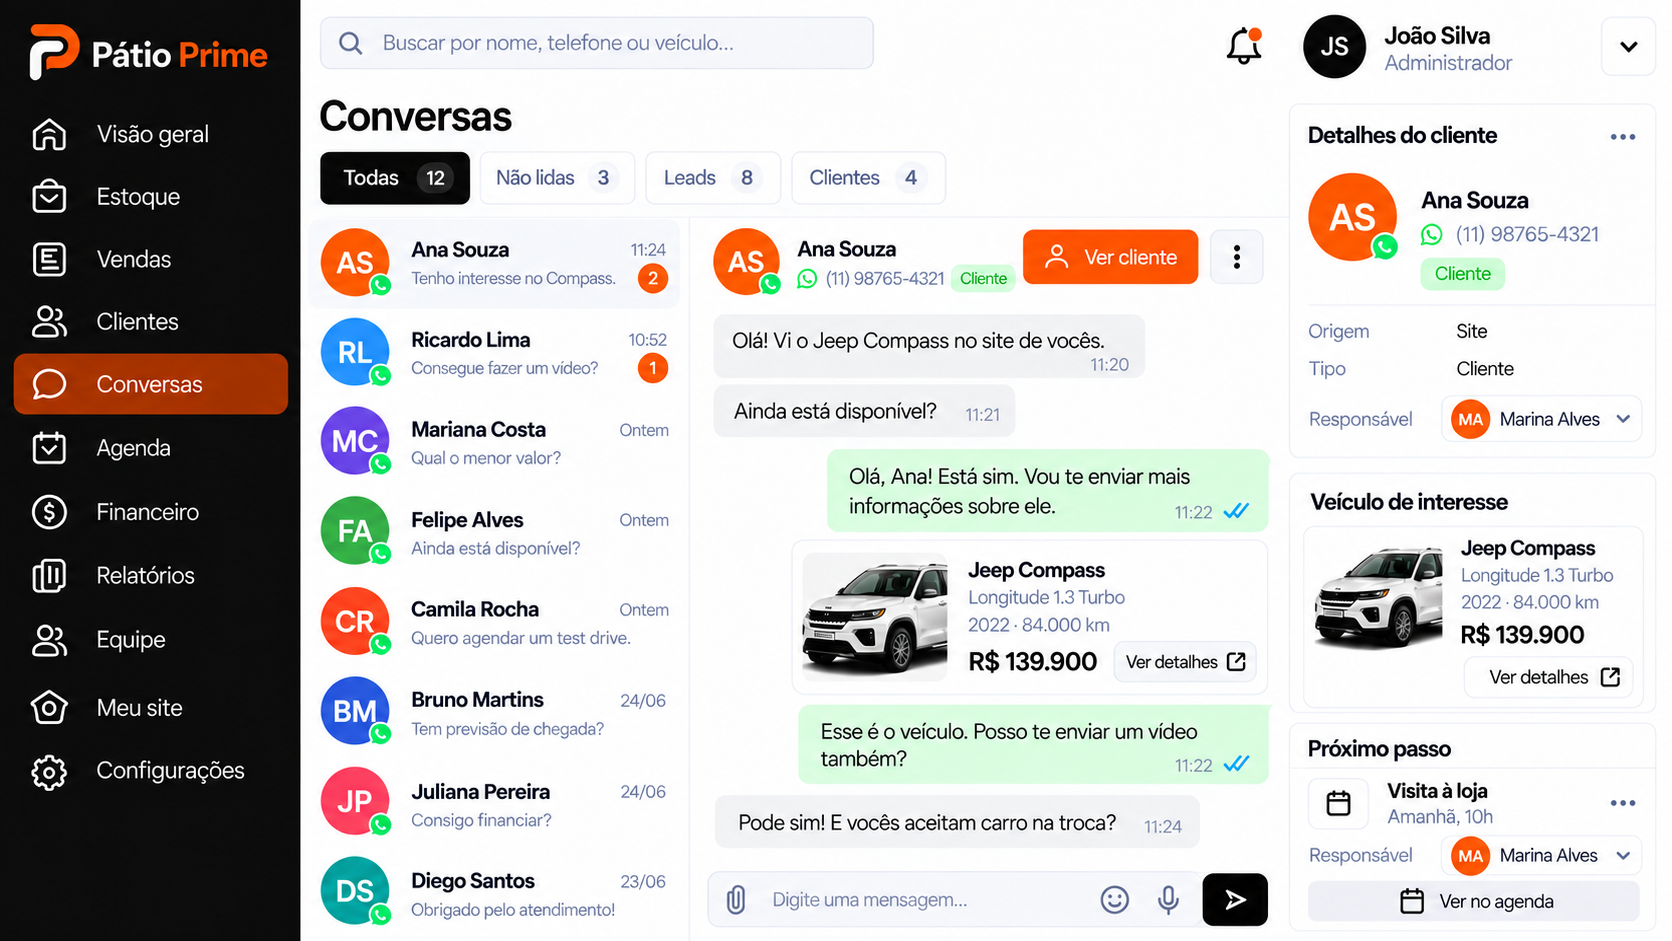Click the JS user avatar

(x=1334, y=46)
